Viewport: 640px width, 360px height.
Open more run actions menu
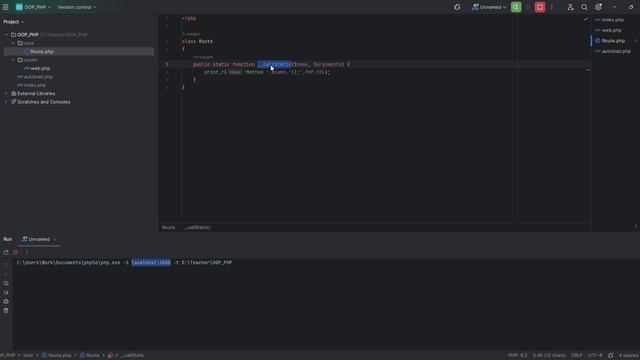552,7
